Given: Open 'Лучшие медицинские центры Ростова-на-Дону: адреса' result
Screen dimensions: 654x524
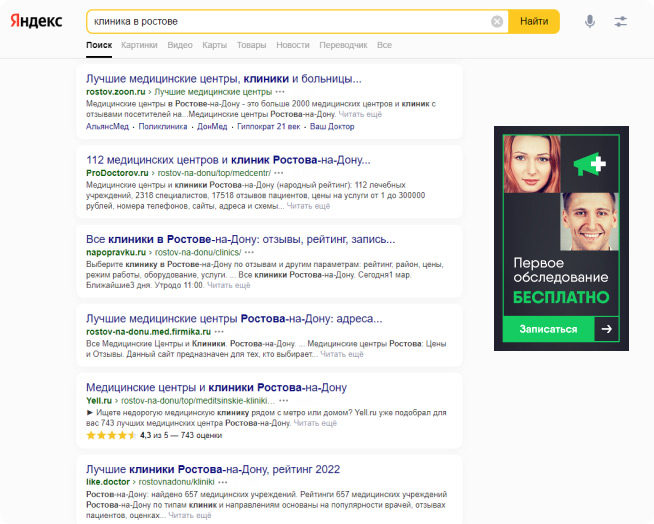Looking at the screenshot, I should [234, 319].
